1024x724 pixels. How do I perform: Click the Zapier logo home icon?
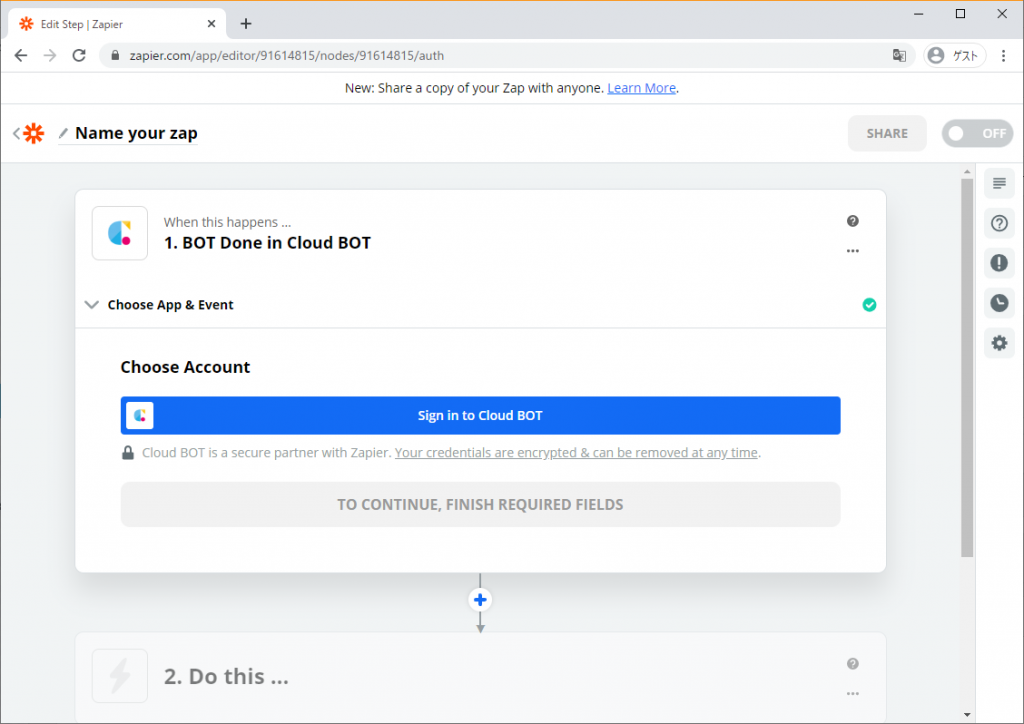pos(33,133)
